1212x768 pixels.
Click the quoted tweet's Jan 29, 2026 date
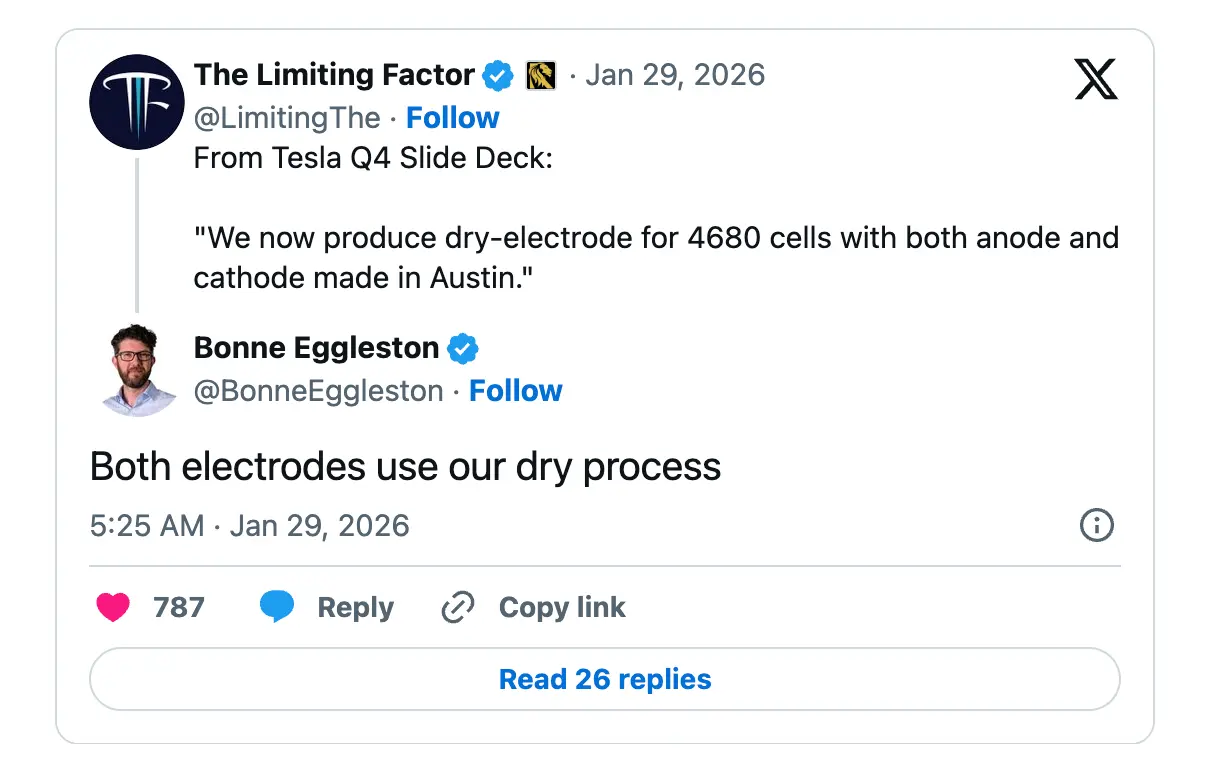[675, 75]
